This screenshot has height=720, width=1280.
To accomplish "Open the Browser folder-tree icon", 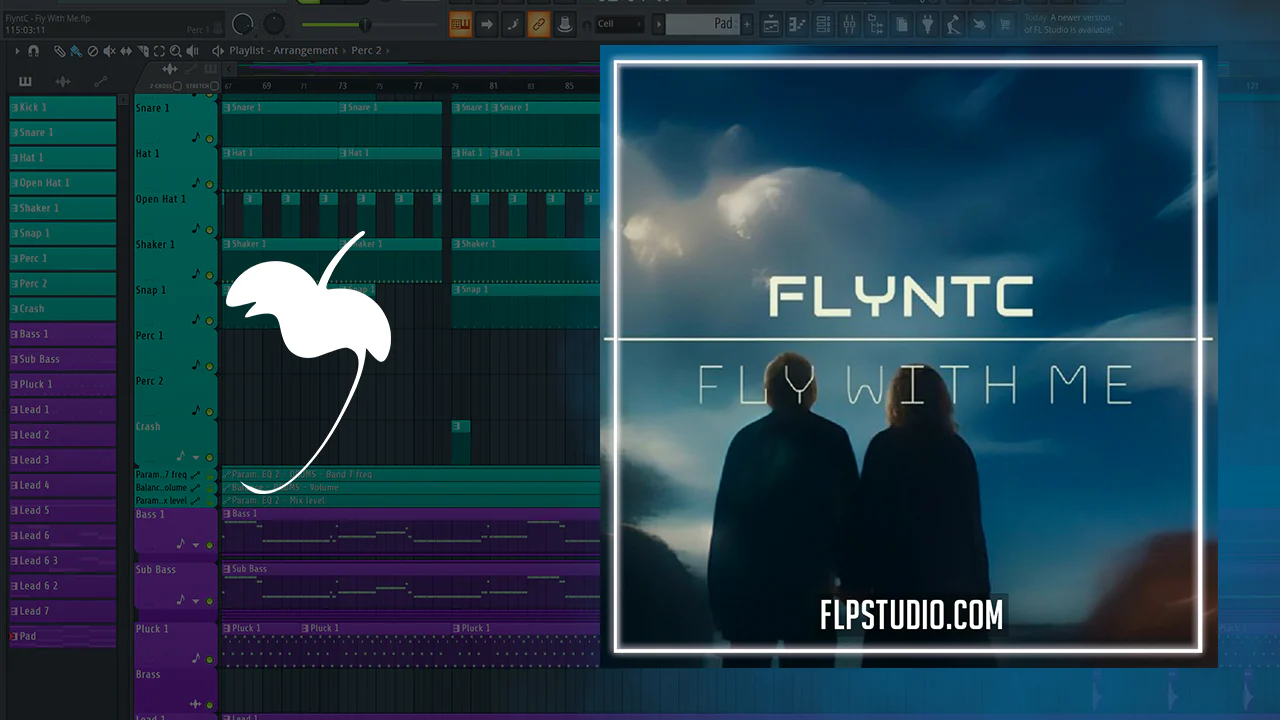I will [x=876, y=24].
